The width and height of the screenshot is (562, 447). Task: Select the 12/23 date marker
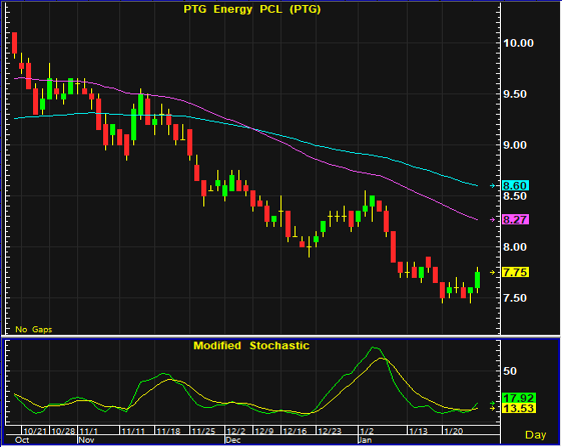330,431
